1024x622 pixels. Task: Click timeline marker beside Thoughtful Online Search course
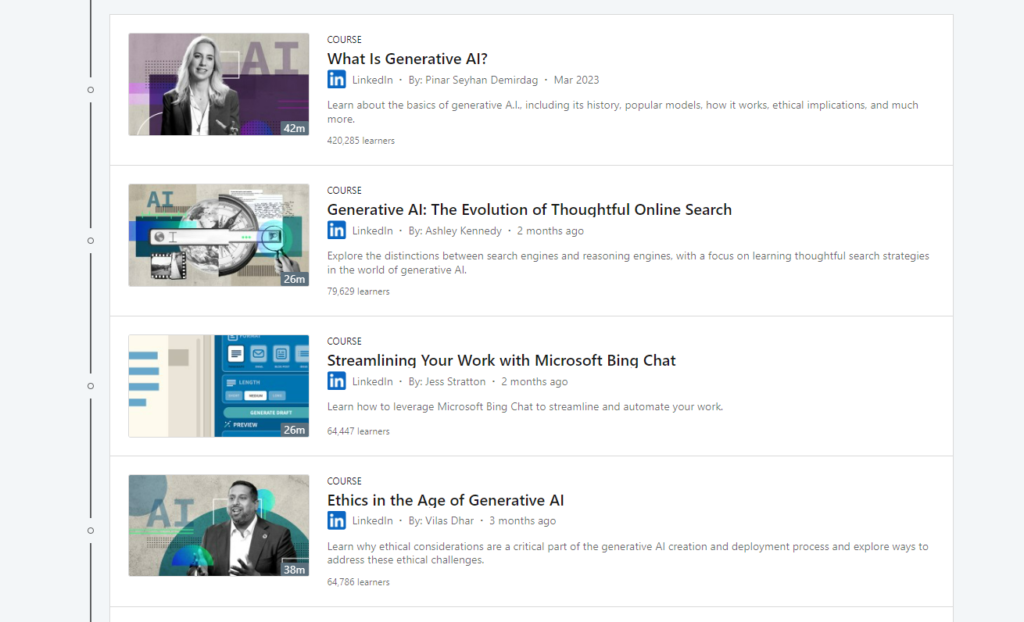tap(91, 241)
